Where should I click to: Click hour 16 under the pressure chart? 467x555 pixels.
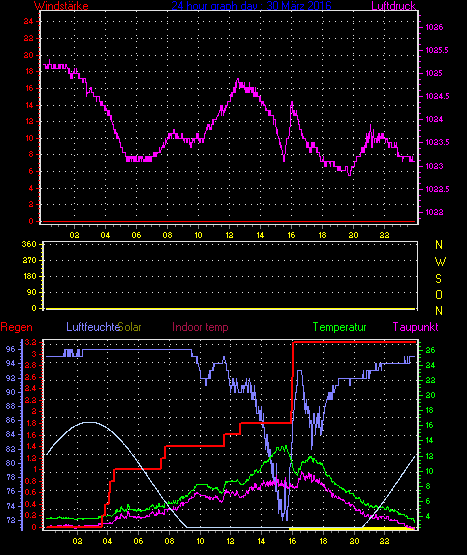291,235
